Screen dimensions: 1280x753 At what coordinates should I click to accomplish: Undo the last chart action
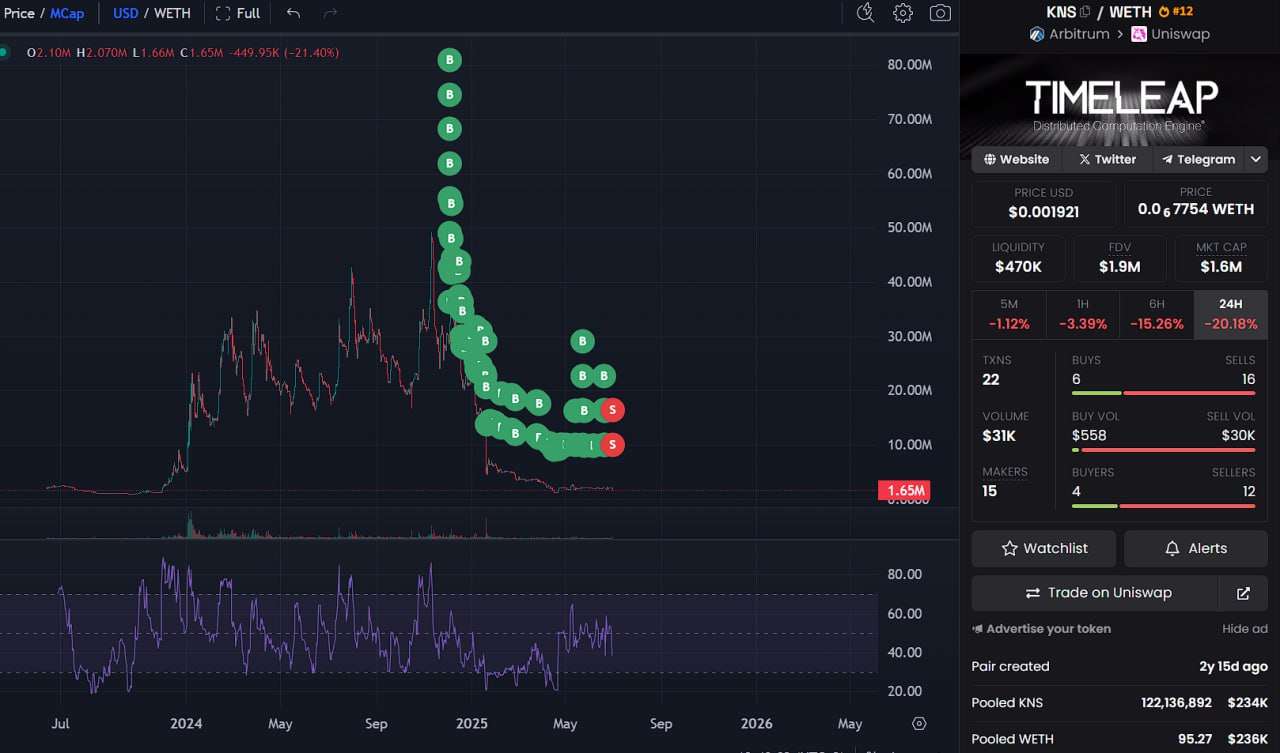[x=293, y=13]
